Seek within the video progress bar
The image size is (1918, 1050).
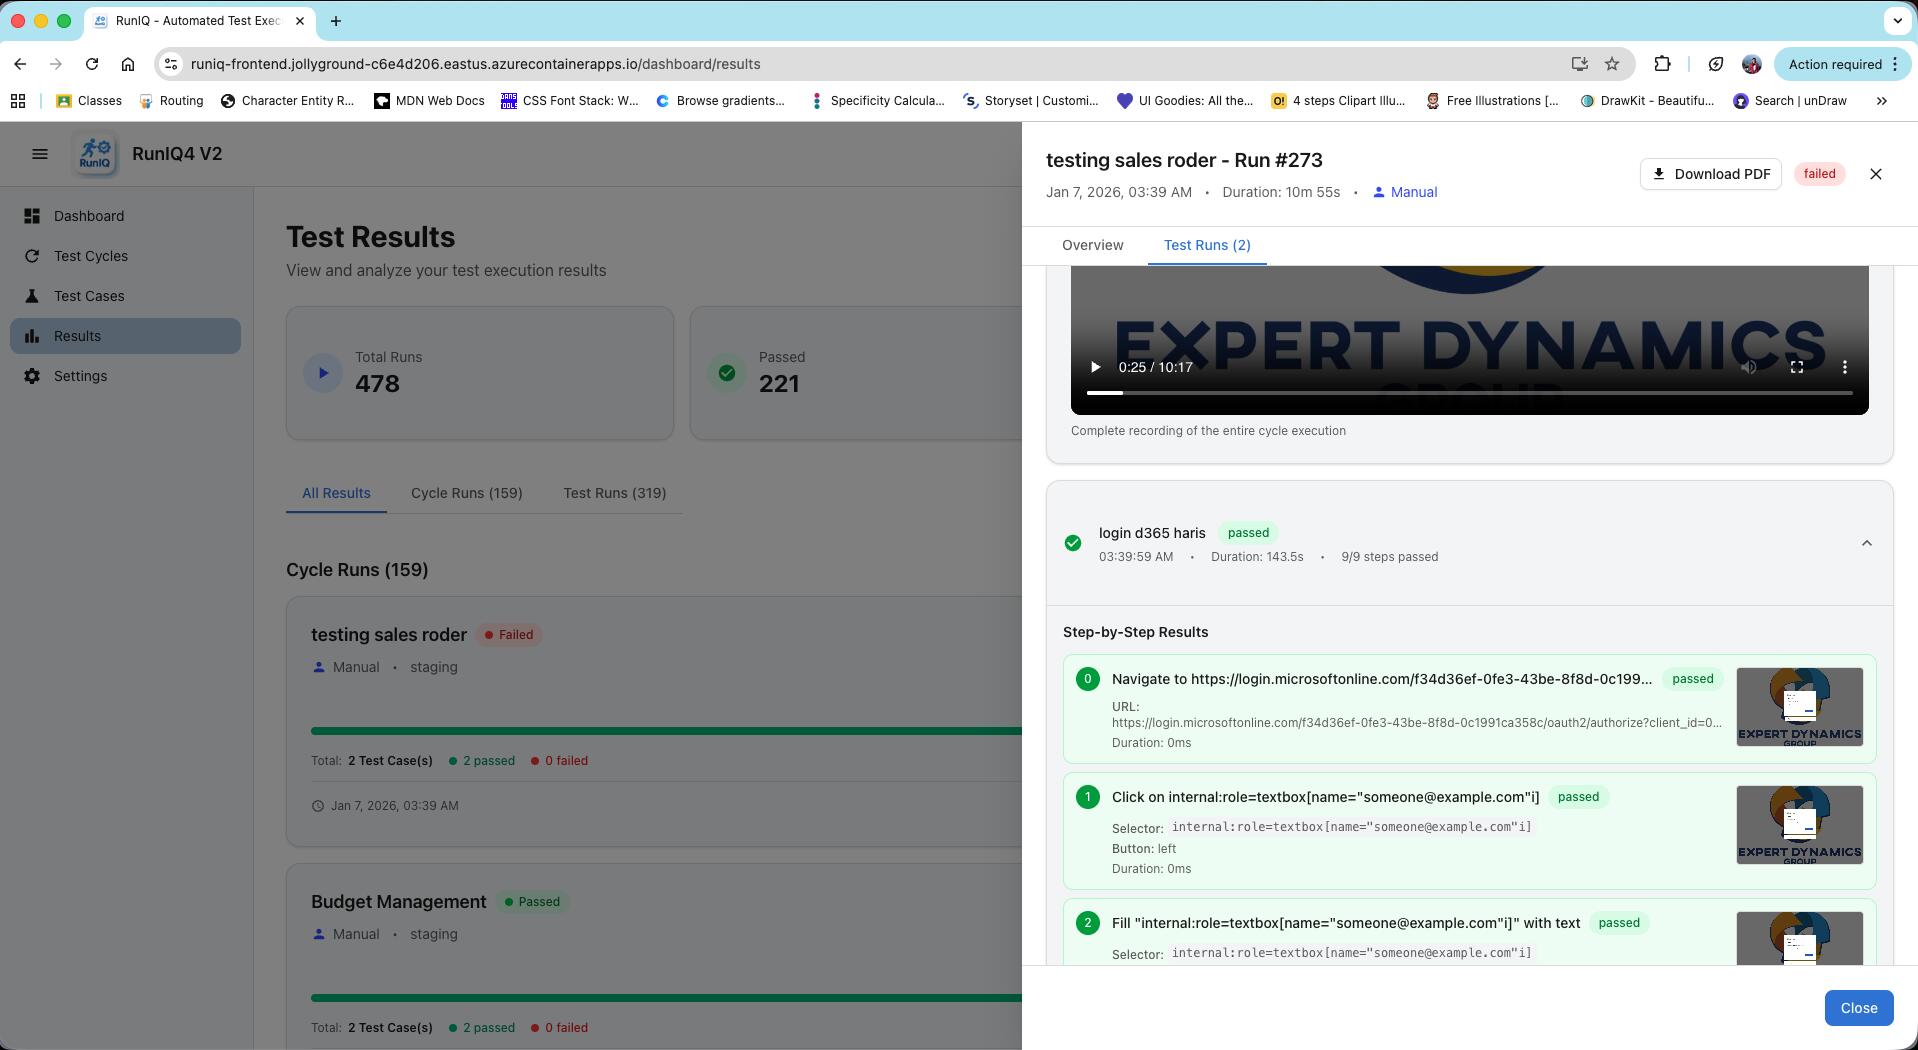pos(1469,393)
